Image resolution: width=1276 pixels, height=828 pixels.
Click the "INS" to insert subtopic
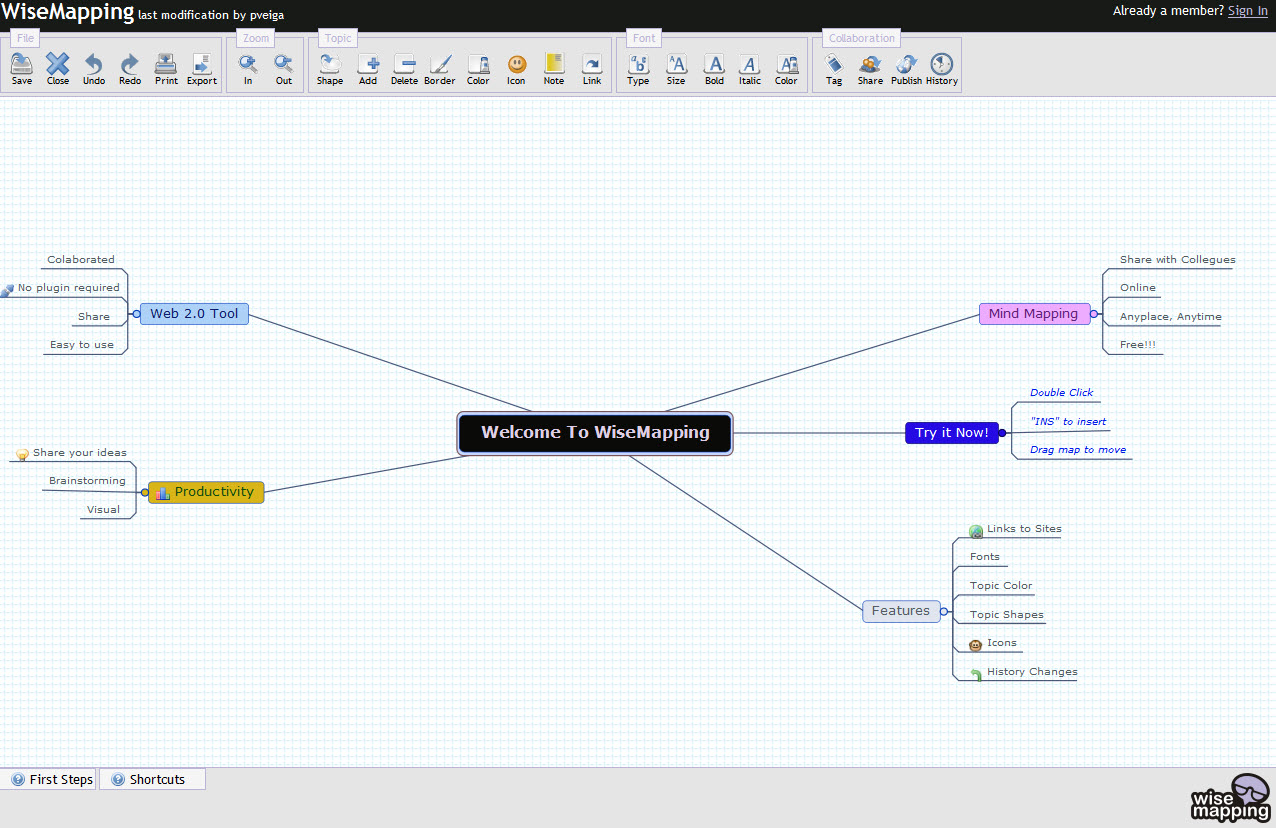click(1068, 421)
